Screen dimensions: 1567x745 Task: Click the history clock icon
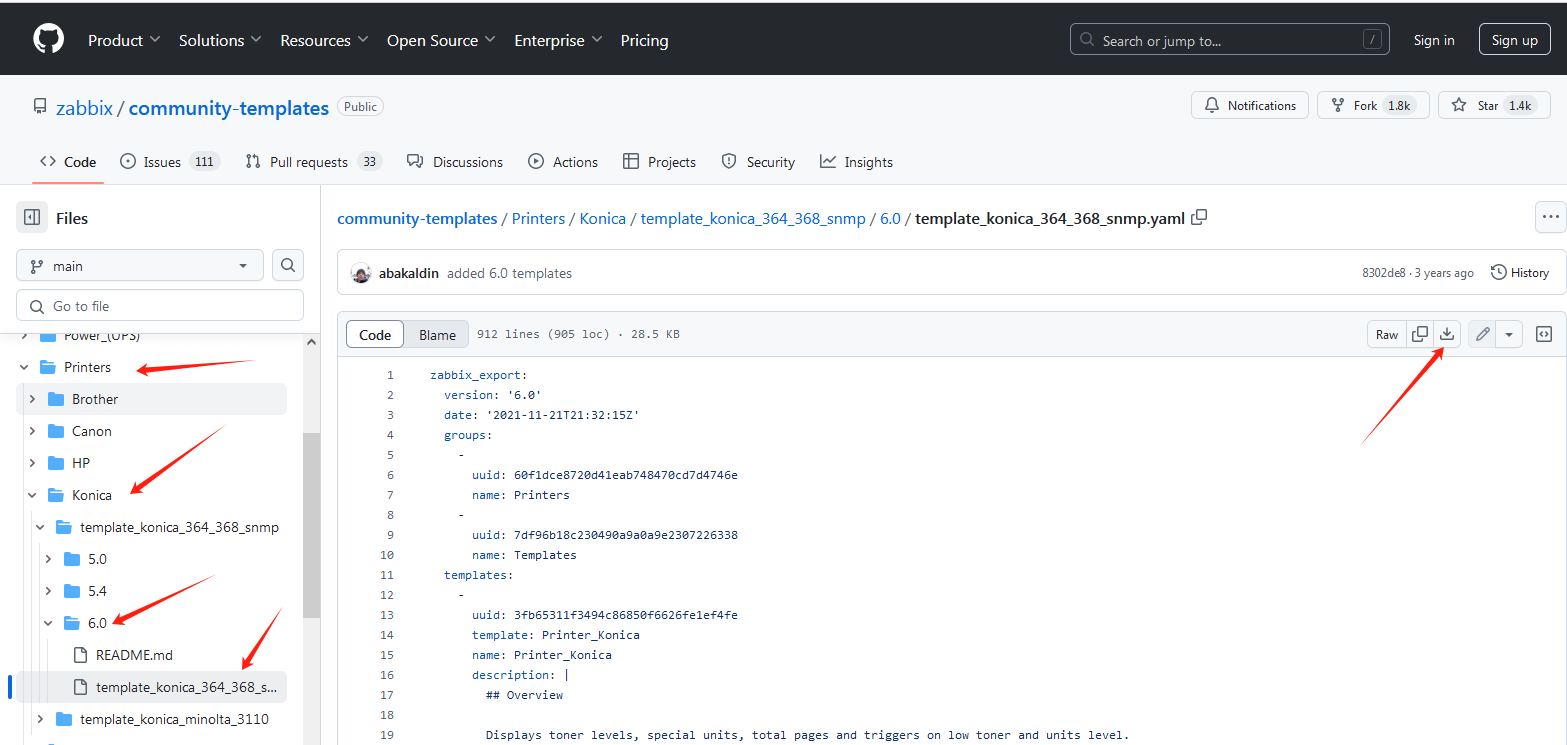pos(1498,272)
